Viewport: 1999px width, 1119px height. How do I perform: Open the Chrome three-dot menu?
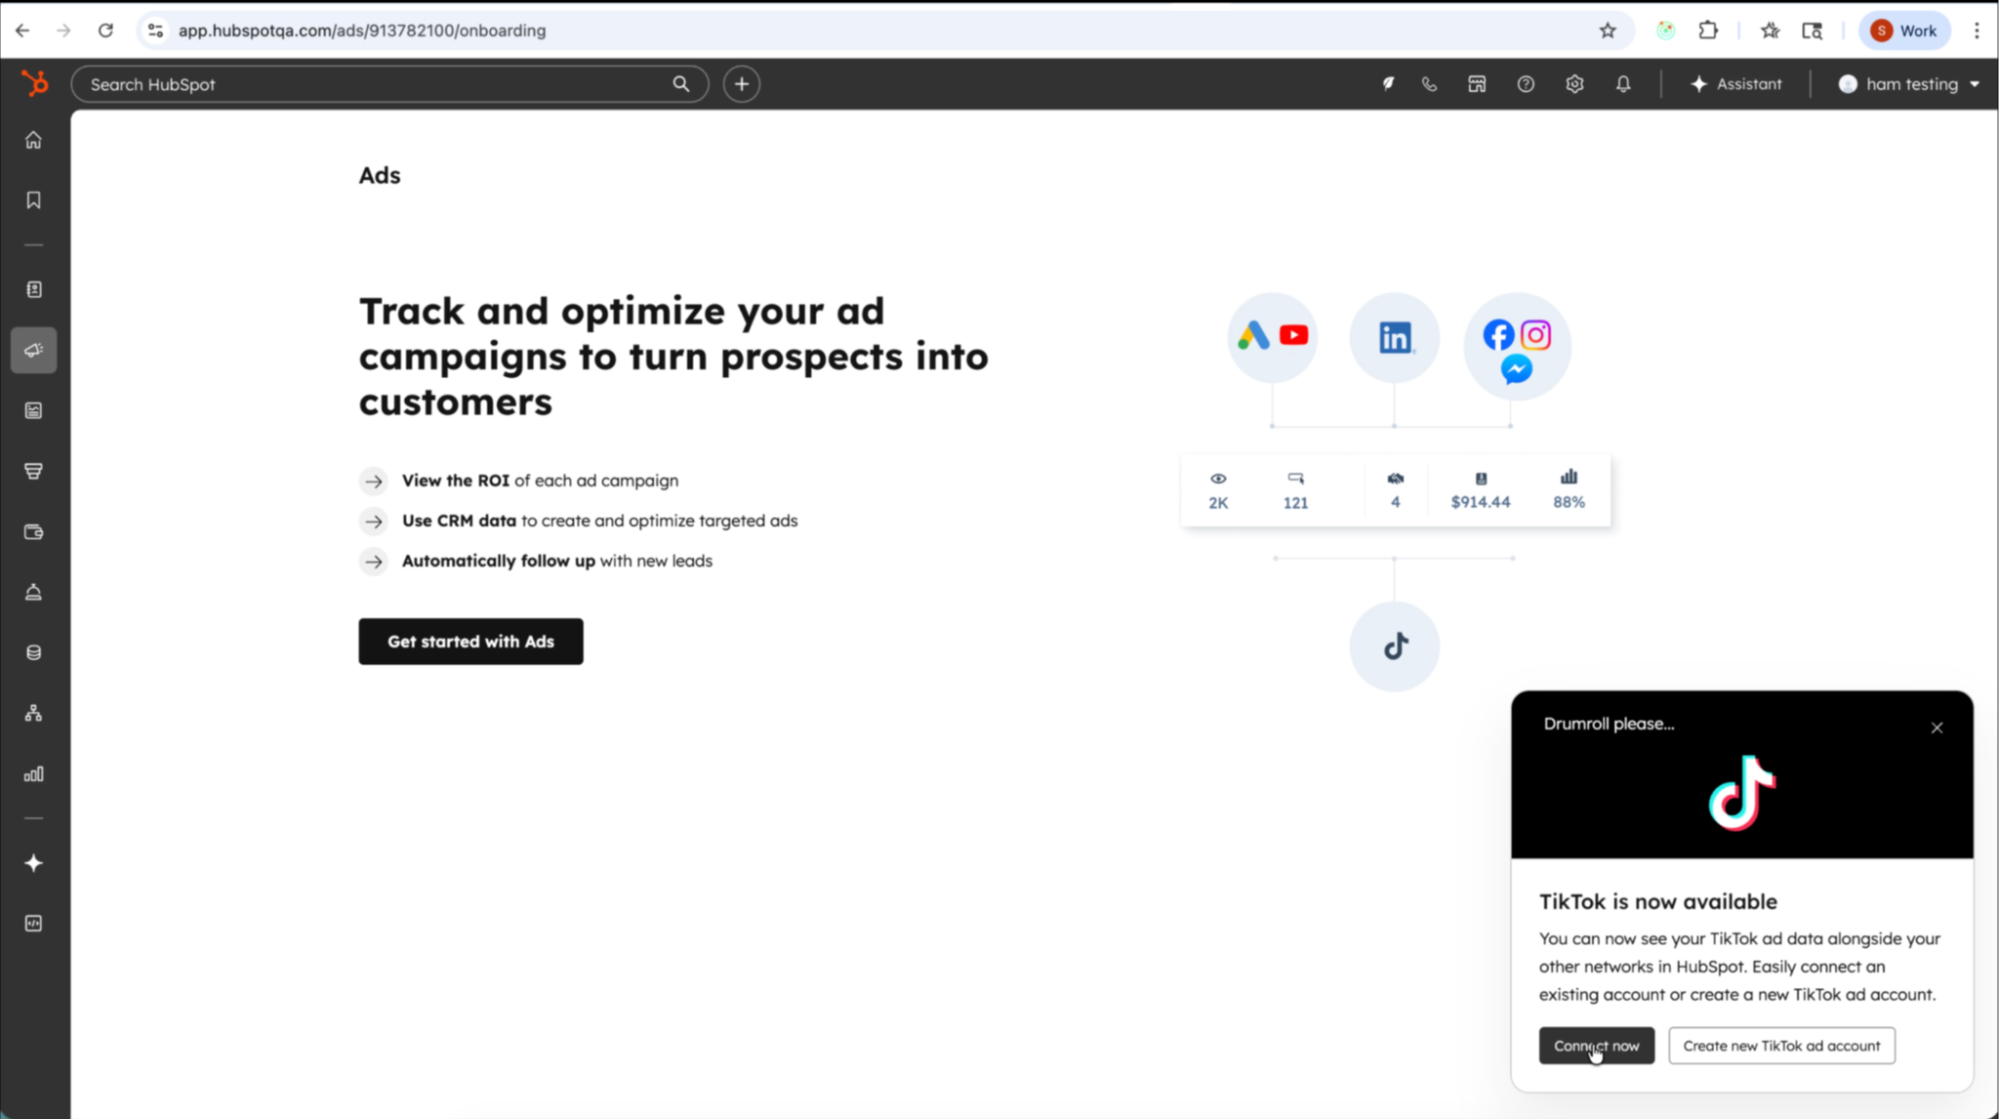point(1976,30)
